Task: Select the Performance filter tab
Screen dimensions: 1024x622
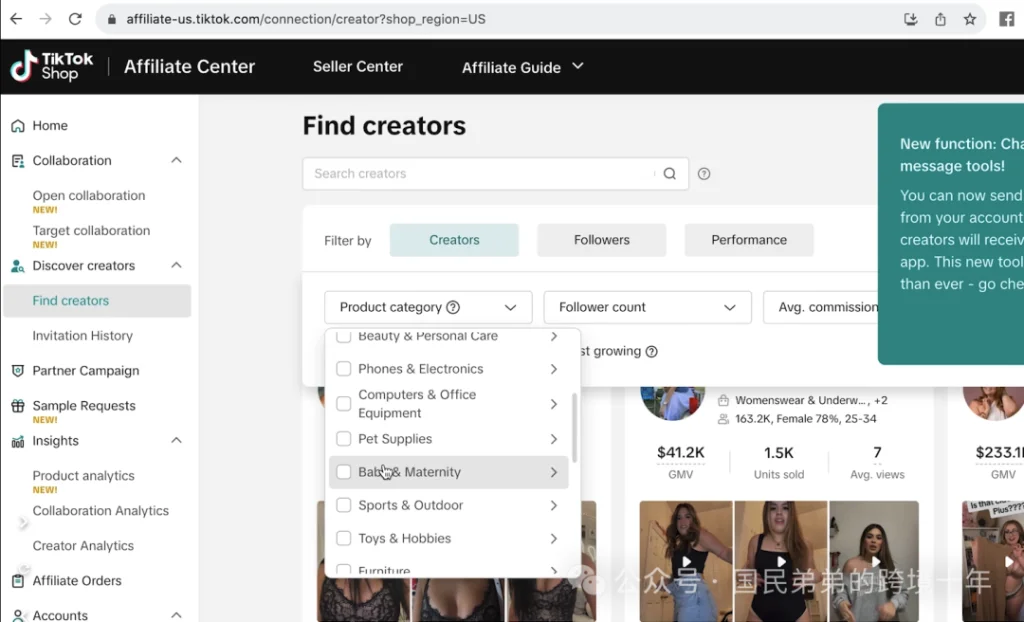Action: 748,240
